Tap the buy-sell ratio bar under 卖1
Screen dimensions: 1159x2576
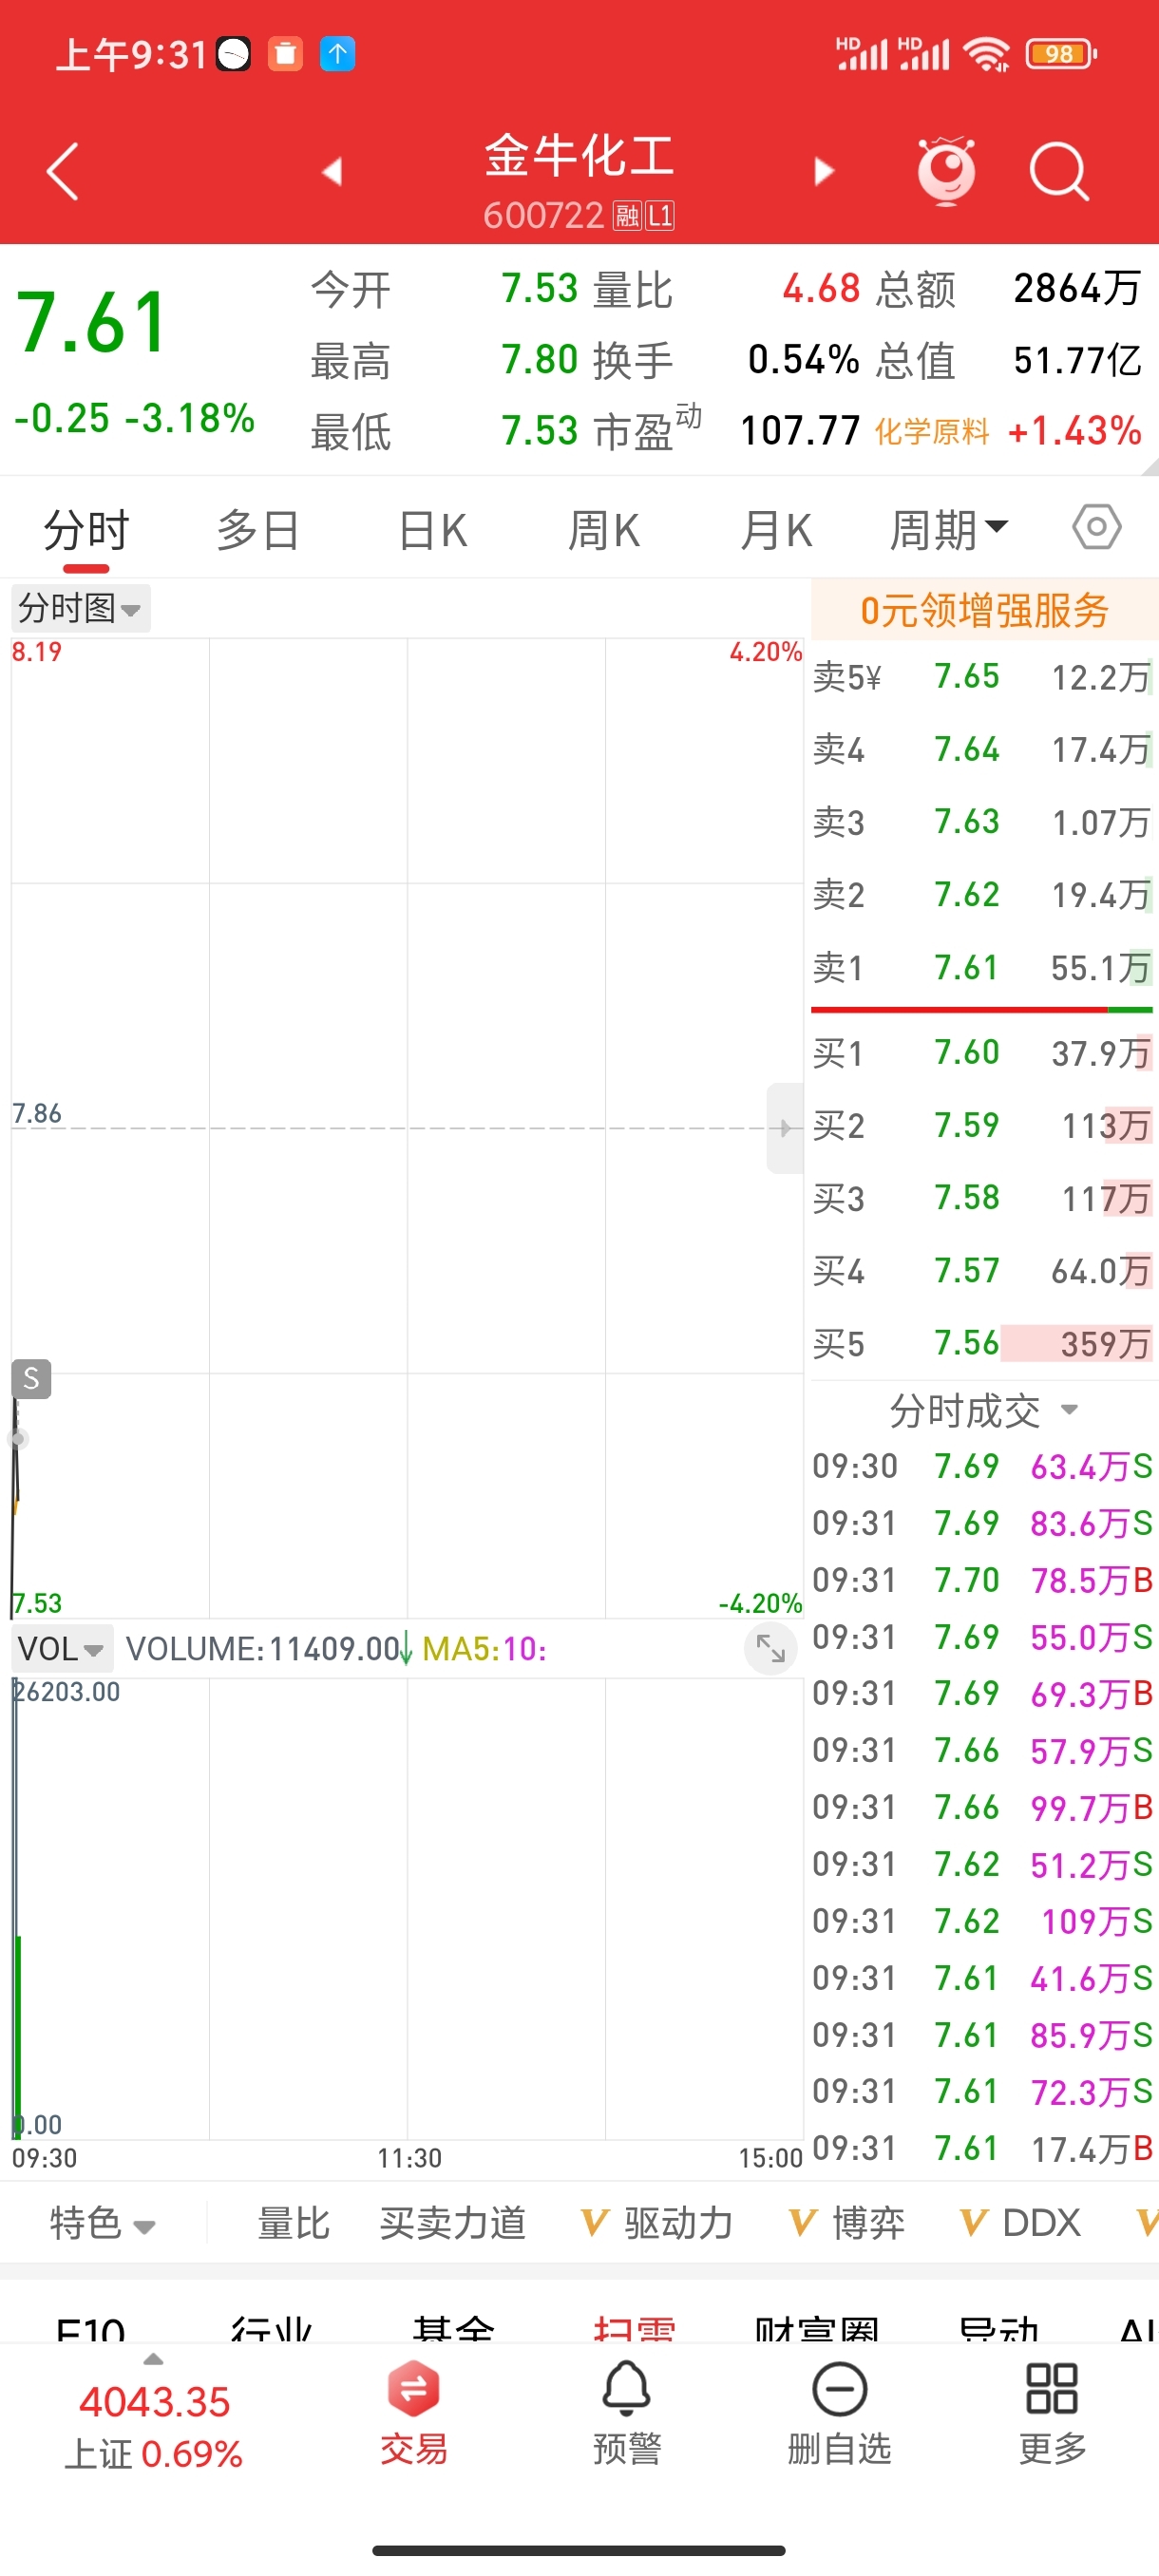coord(982,1010)
